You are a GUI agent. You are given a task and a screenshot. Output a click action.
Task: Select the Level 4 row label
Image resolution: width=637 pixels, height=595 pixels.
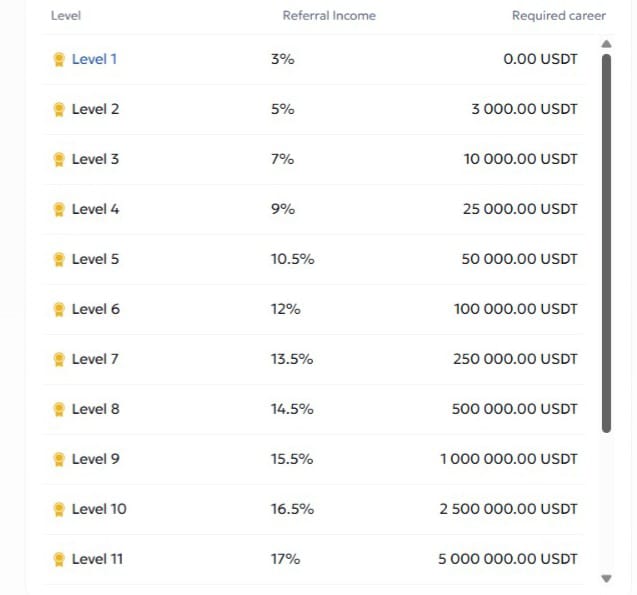[x=95, y=209]
